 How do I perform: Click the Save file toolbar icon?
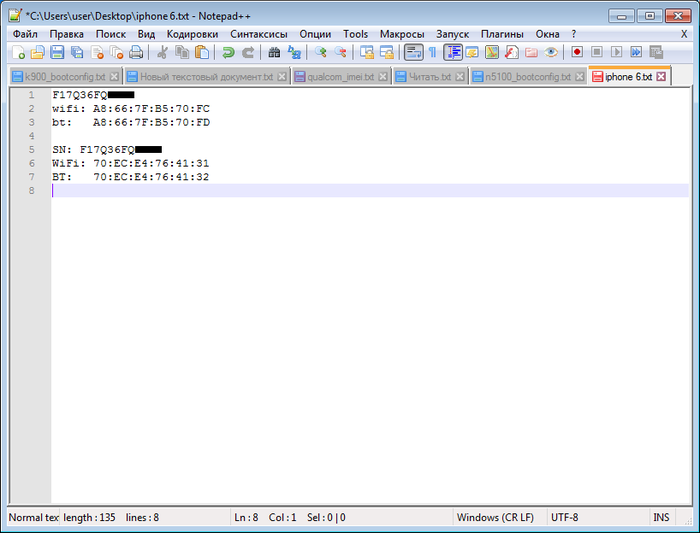tap(57, 52)
